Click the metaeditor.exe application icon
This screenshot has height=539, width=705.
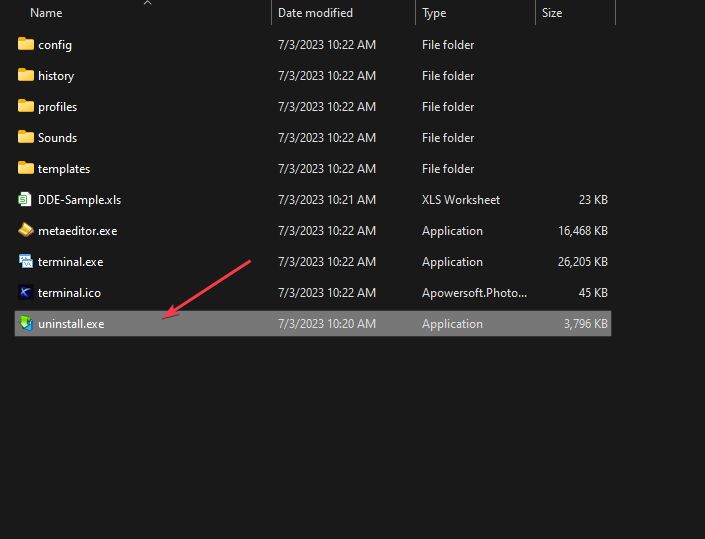pyautogui.click(x=26, y=230)
